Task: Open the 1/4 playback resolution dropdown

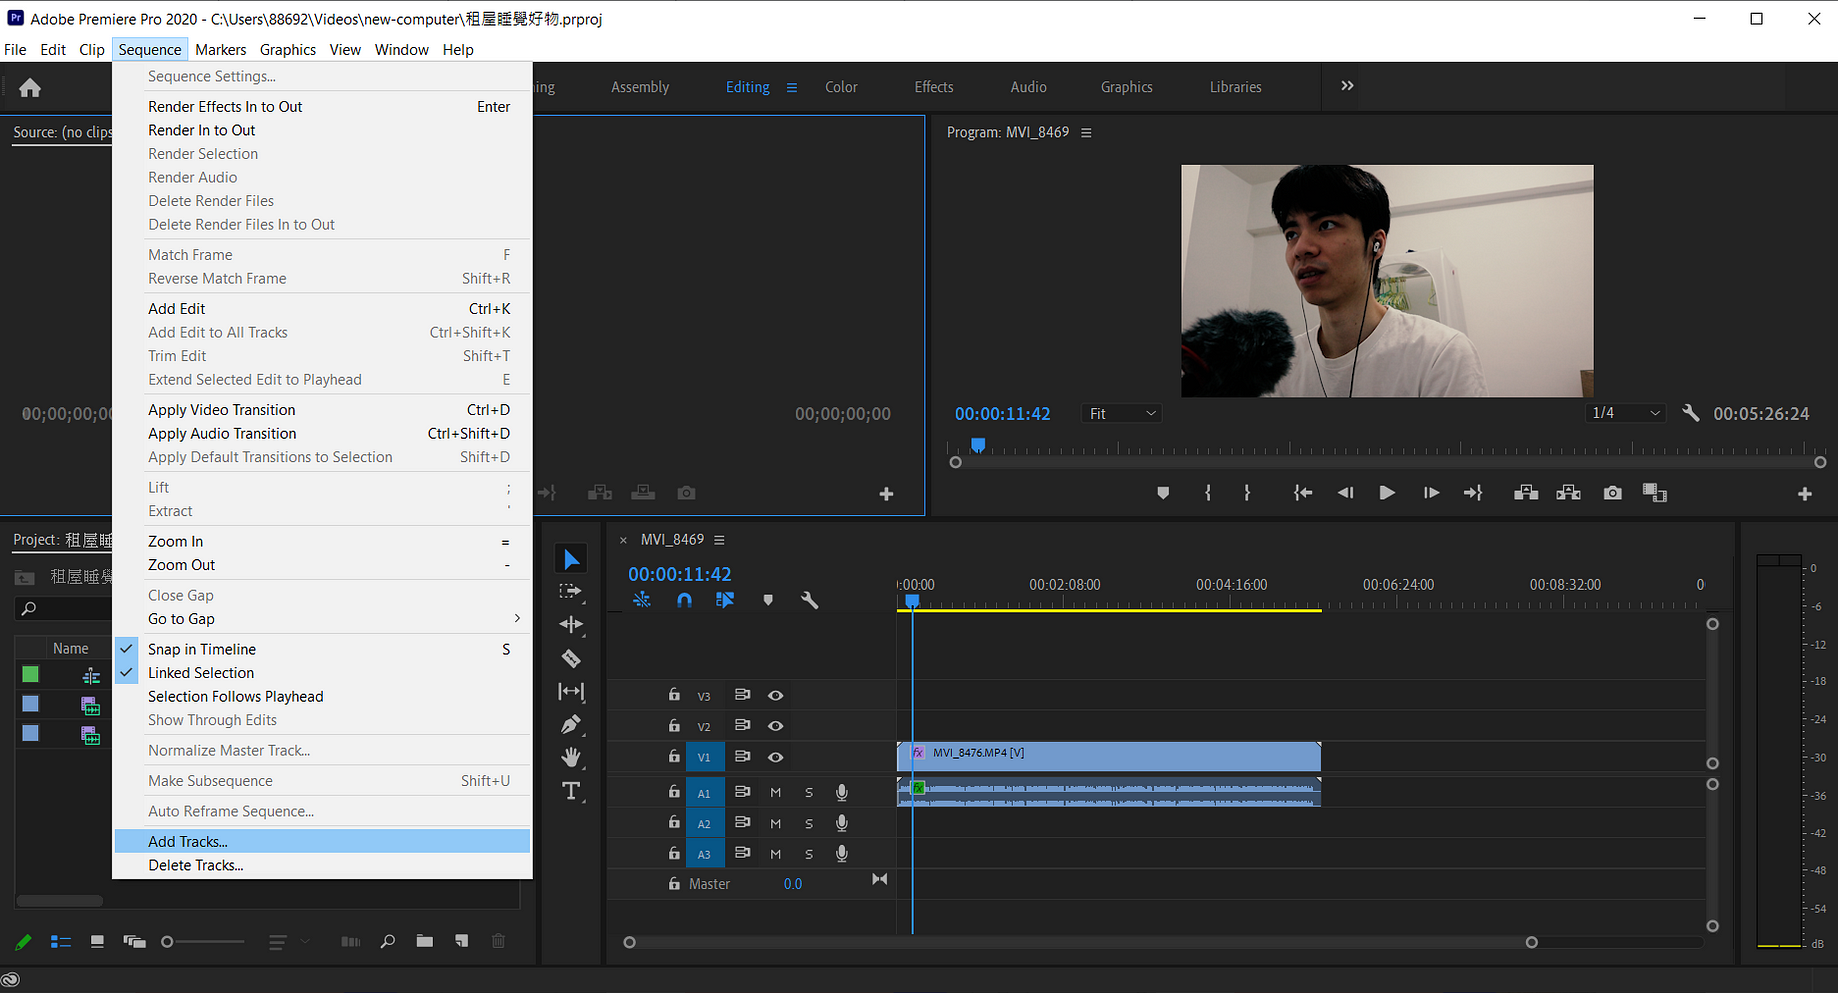Action: coord(1626,413)
